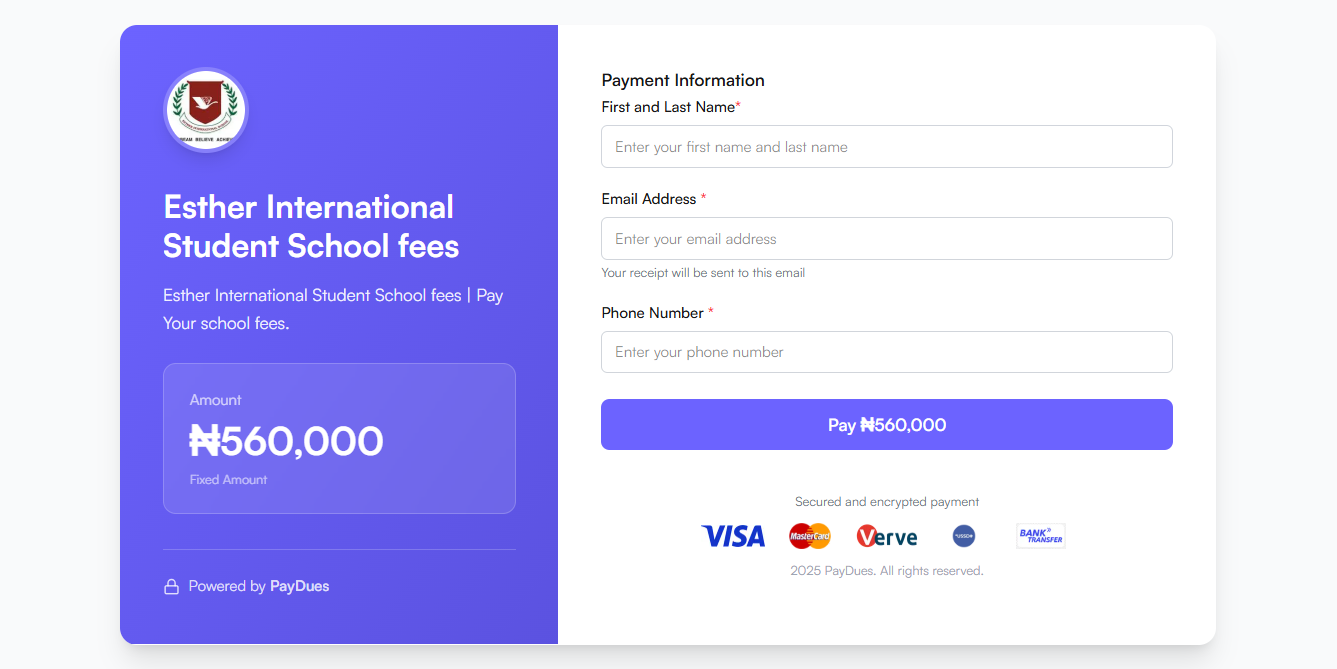1337x669 pixels.
Task: Click the Visa card logo
Action: [x=733, y=537]
